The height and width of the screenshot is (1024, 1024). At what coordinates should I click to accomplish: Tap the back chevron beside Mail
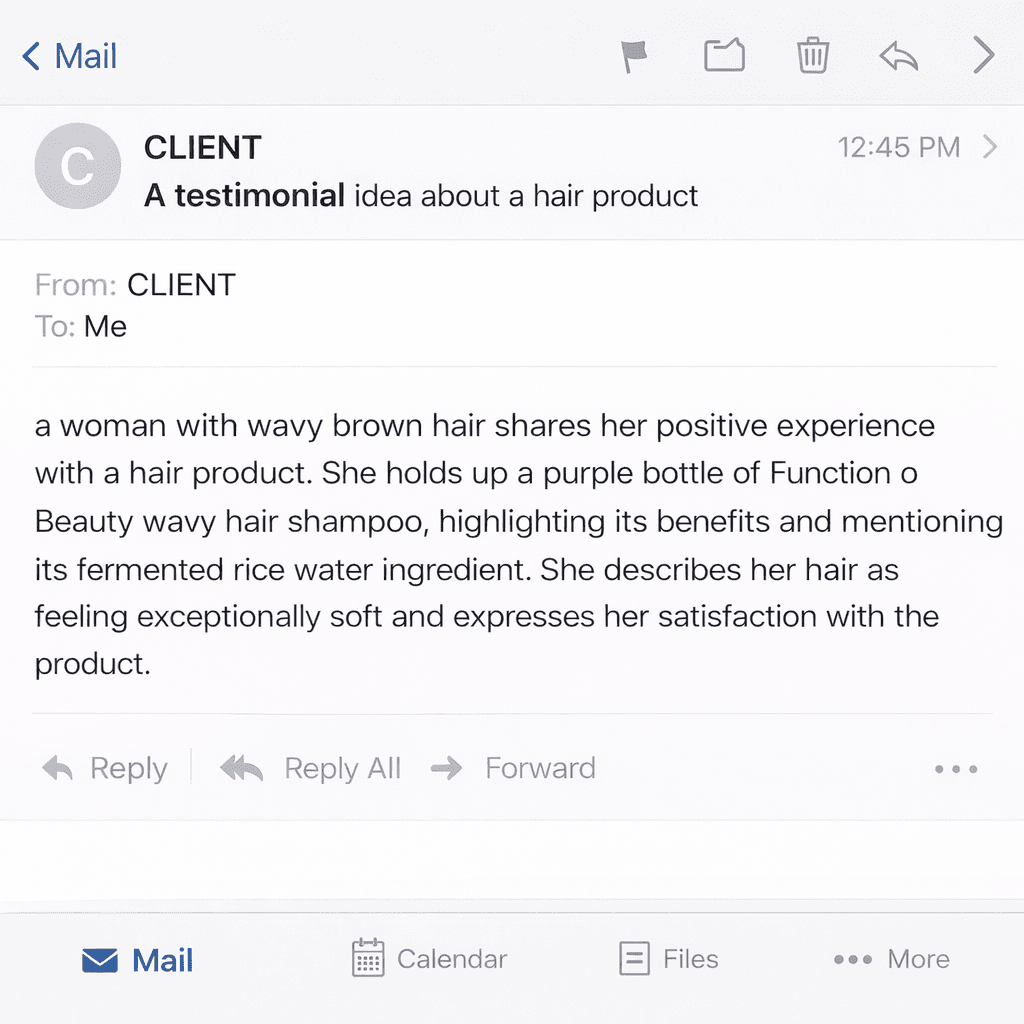[32, 56]
